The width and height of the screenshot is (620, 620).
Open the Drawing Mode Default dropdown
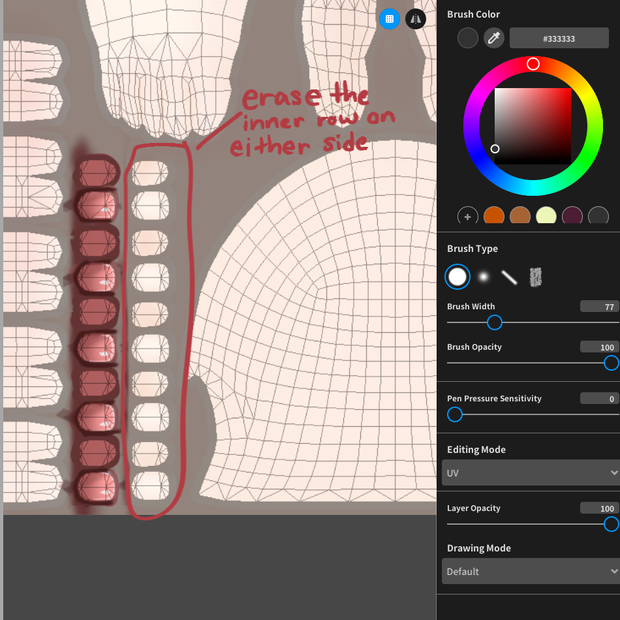[531, 571]
